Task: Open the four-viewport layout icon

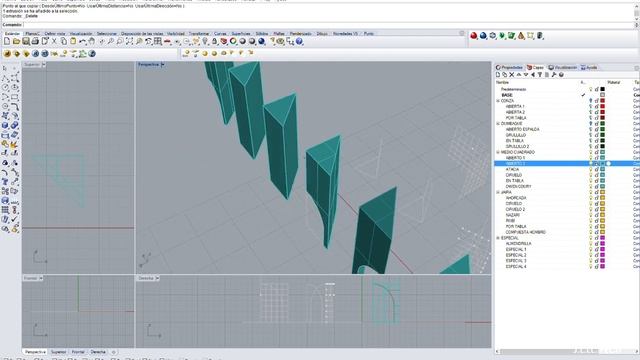Action: 158,41
